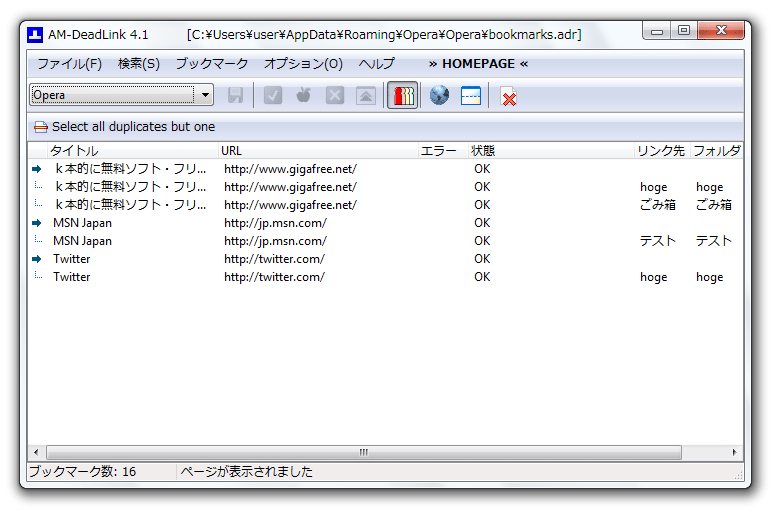Image resolution: width=774 pixels, height=510 pixels.
Task: Click the ページが表示されました status message
Action: click(x=246, y=471)
